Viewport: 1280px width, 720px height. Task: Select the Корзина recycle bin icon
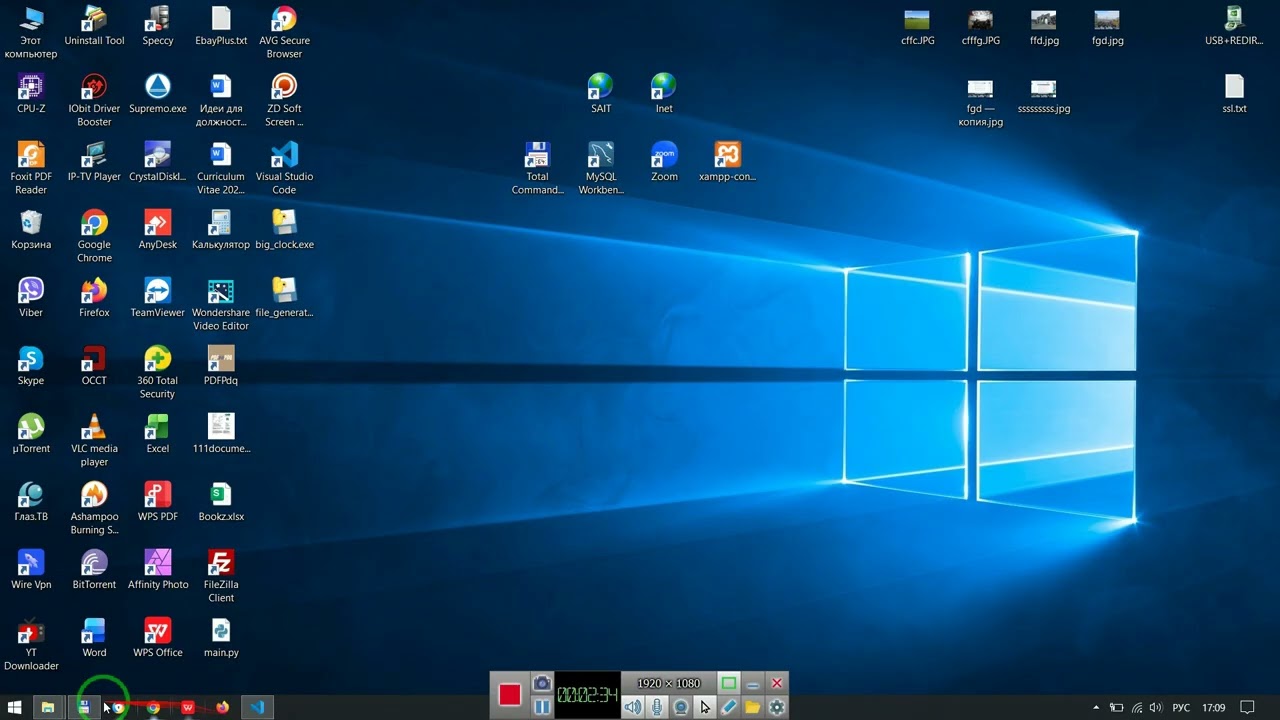[31, 230]
